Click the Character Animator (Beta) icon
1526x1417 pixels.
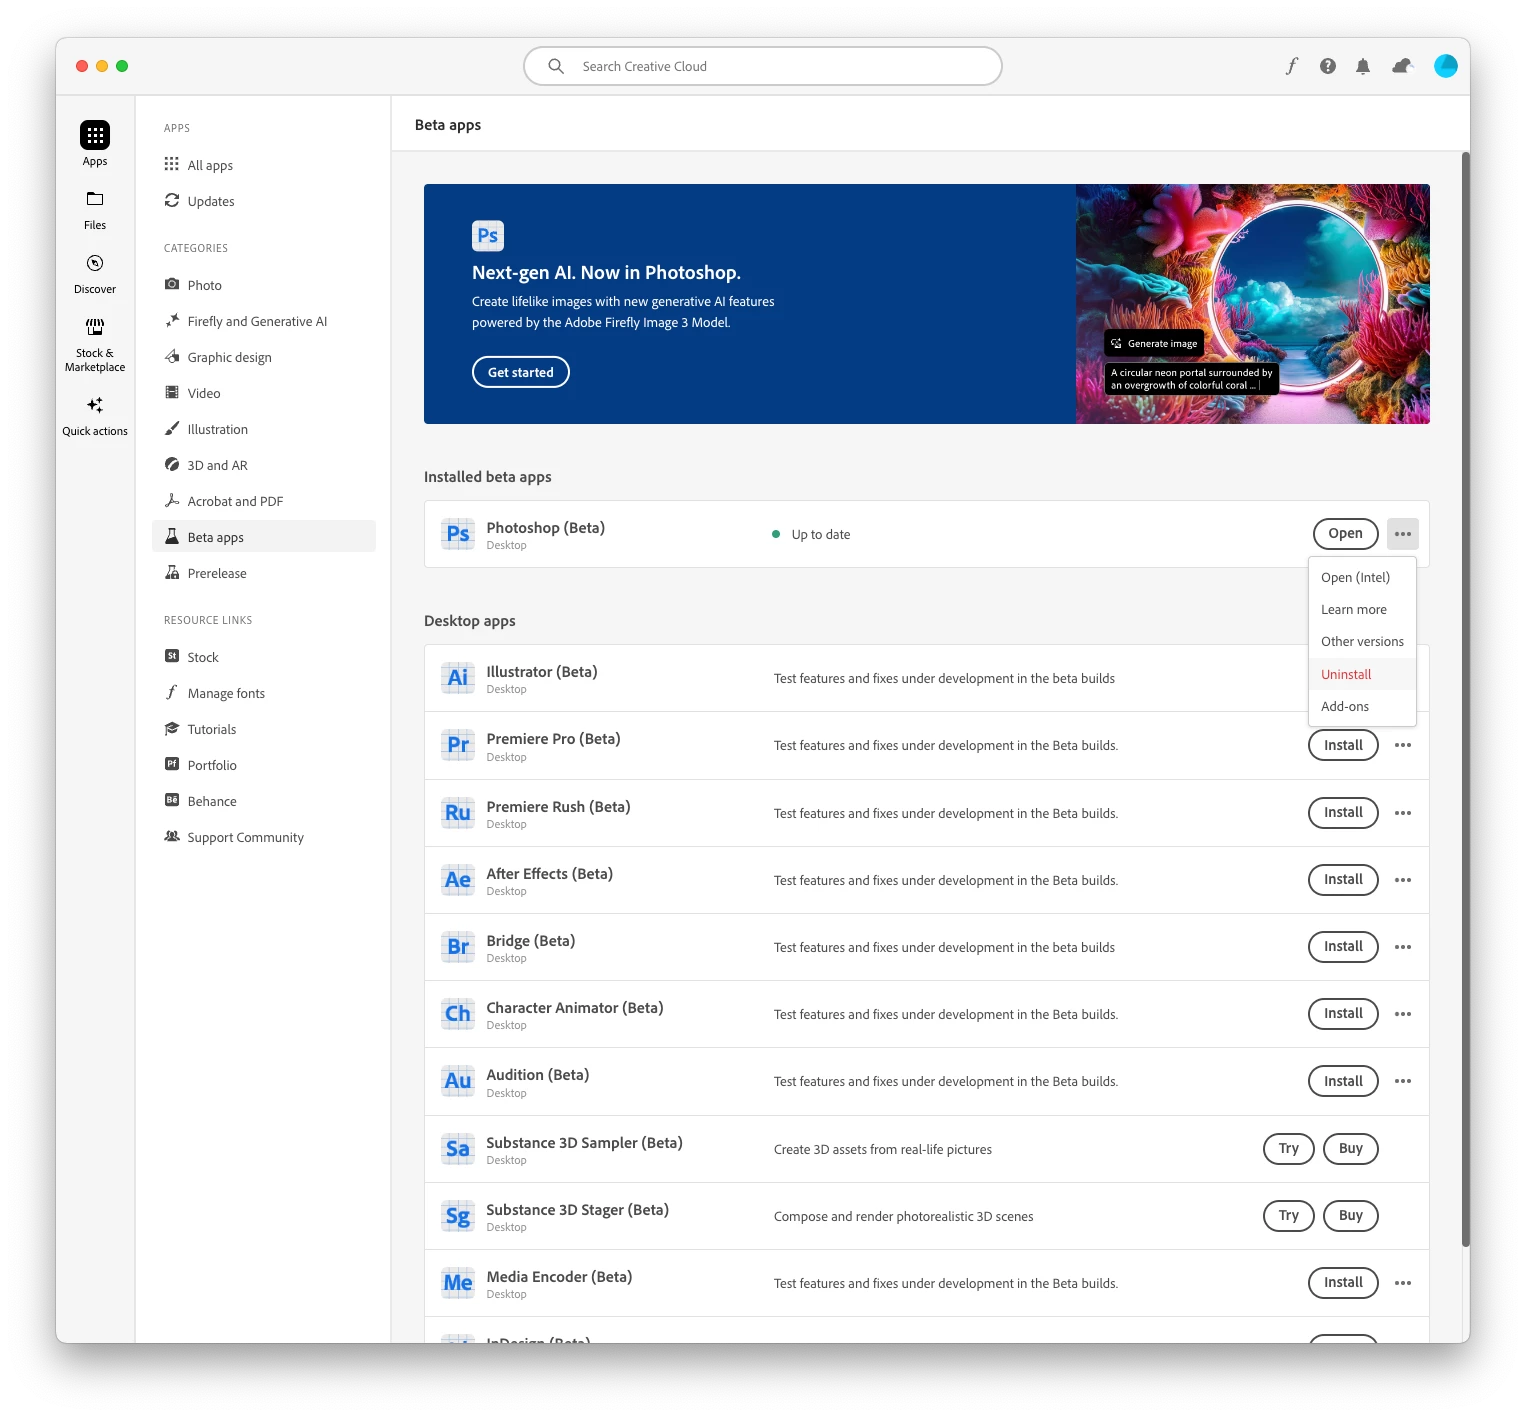[458, 1014]
